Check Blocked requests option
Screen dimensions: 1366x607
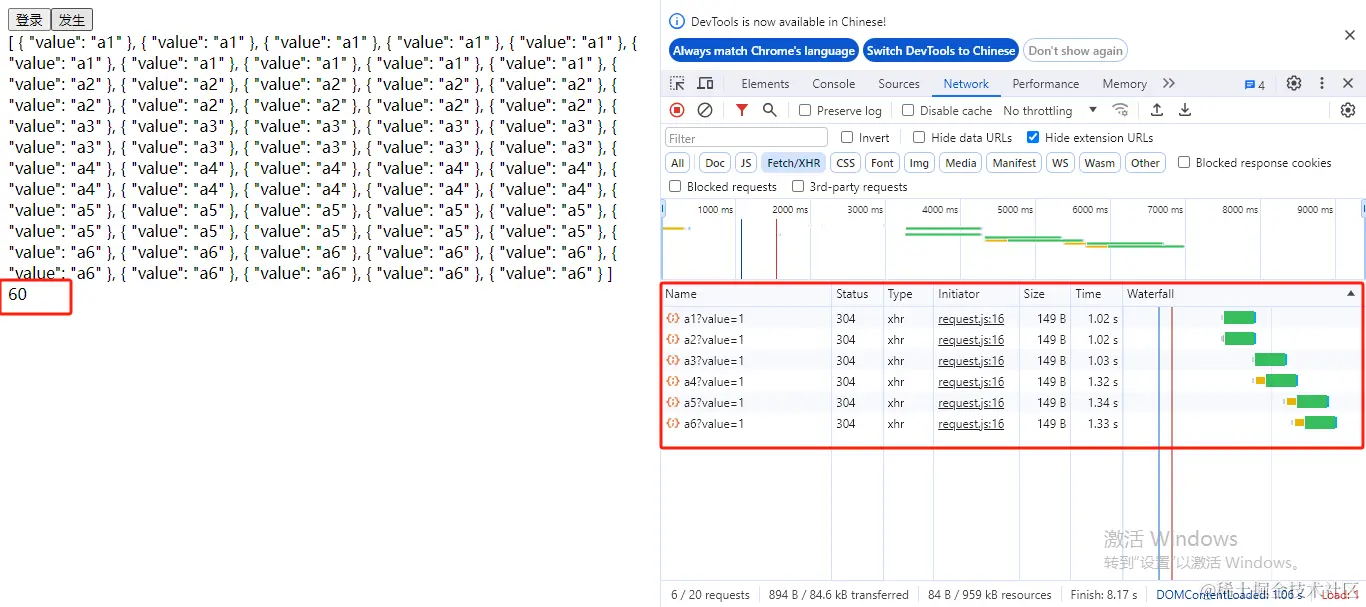point(675,186)
